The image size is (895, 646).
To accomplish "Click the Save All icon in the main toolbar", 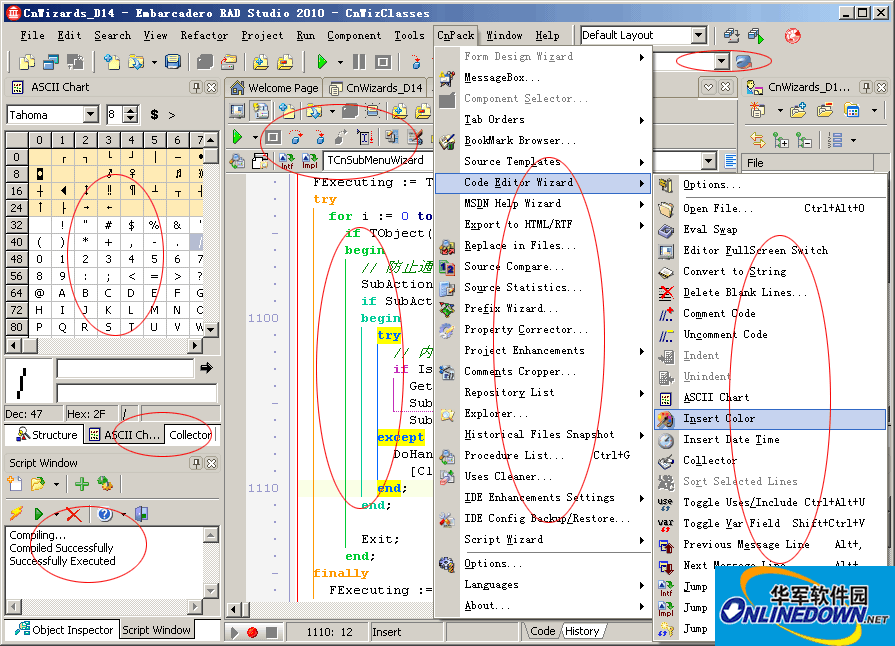I will [x=173, y=62].
